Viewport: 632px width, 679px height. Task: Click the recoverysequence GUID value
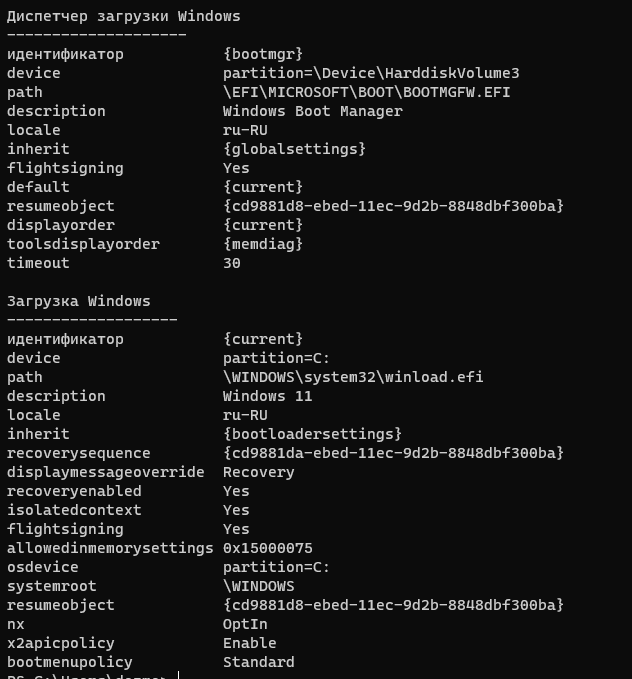[393, 453]
